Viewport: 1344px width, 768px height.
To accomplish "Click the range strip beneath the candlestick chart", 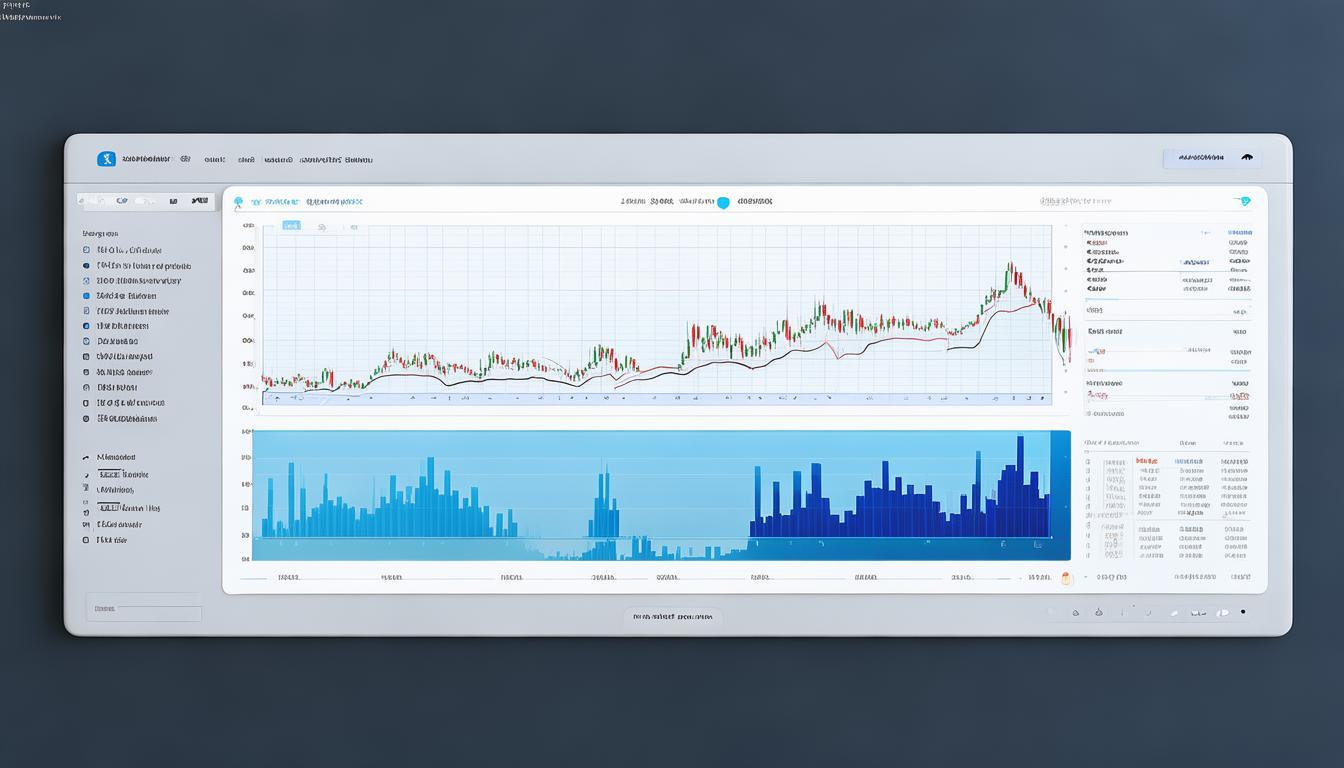I will point(656,399).
